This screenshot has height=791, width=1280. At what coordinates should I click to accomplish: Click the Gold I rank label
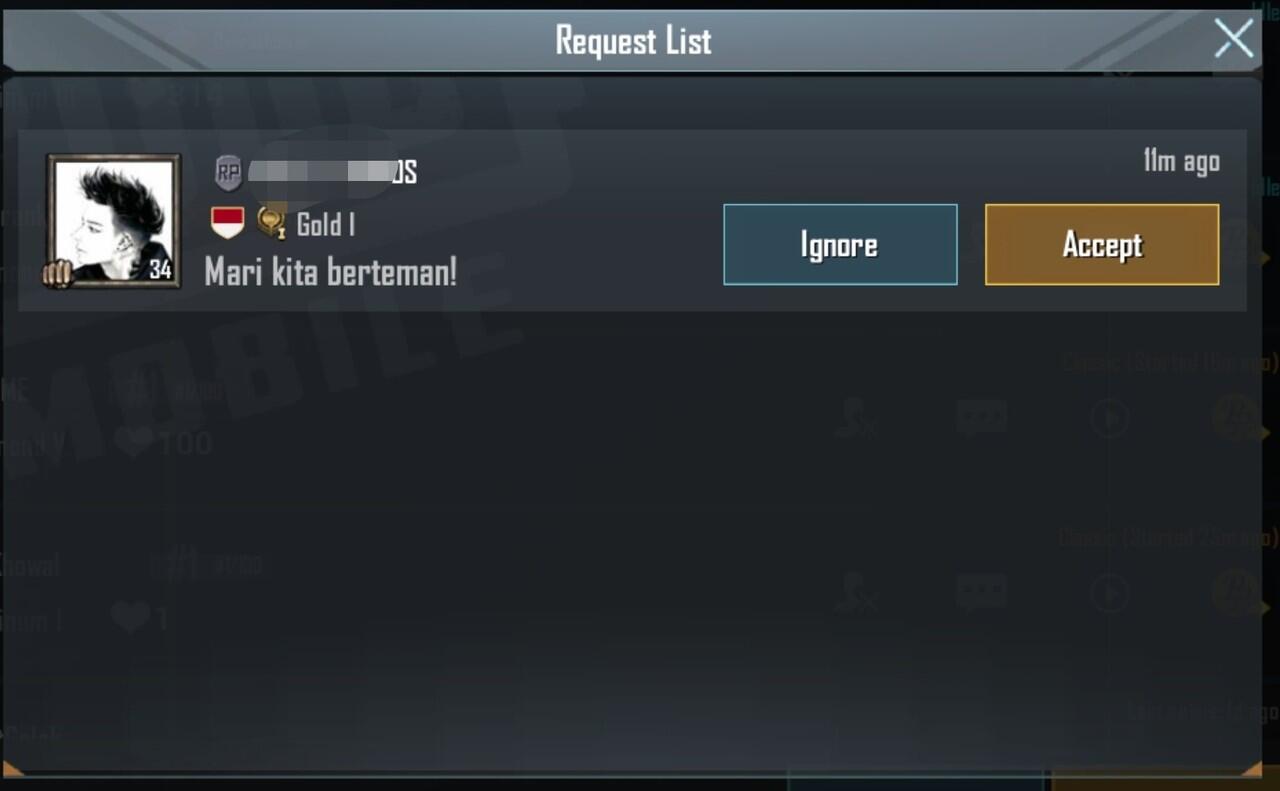click(x=326, y=225)
